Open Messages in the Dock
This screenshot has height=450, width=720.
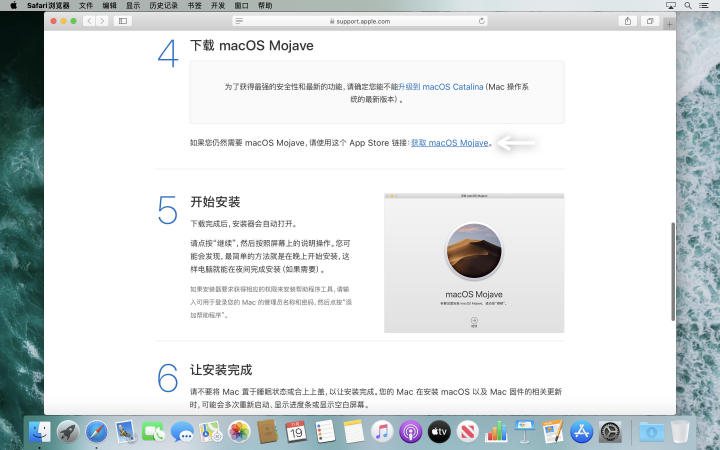pyautogui.click(x=182, y=432)
